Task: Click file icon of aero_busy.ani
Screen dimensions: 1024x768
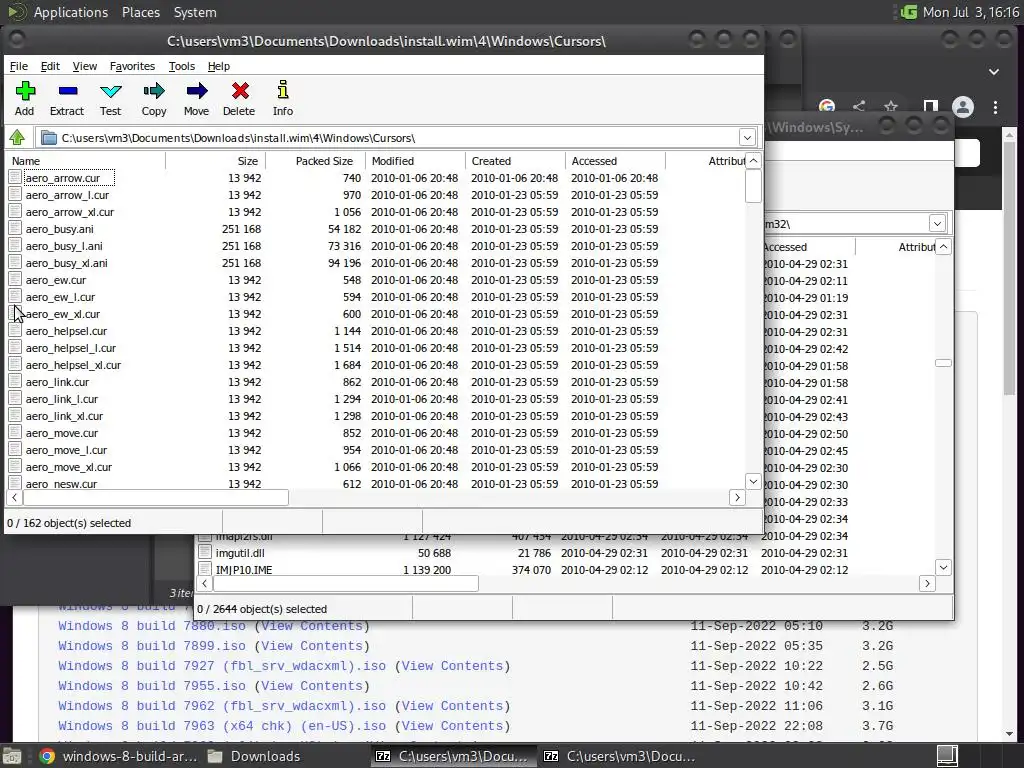Action: [15, 229]
